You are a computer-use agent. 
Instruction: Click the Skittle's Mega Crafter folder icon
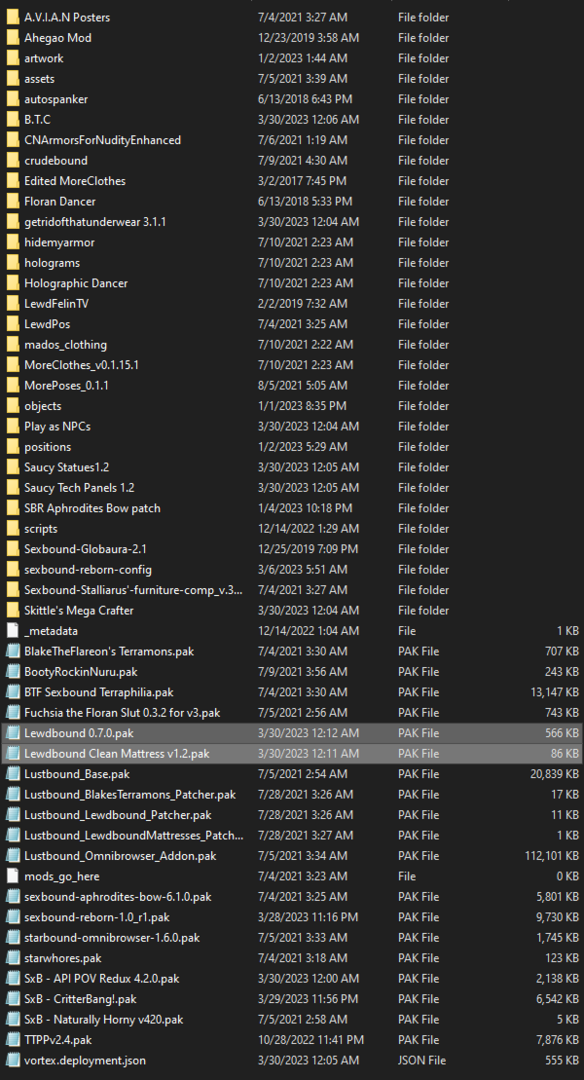tap(12, 610)
